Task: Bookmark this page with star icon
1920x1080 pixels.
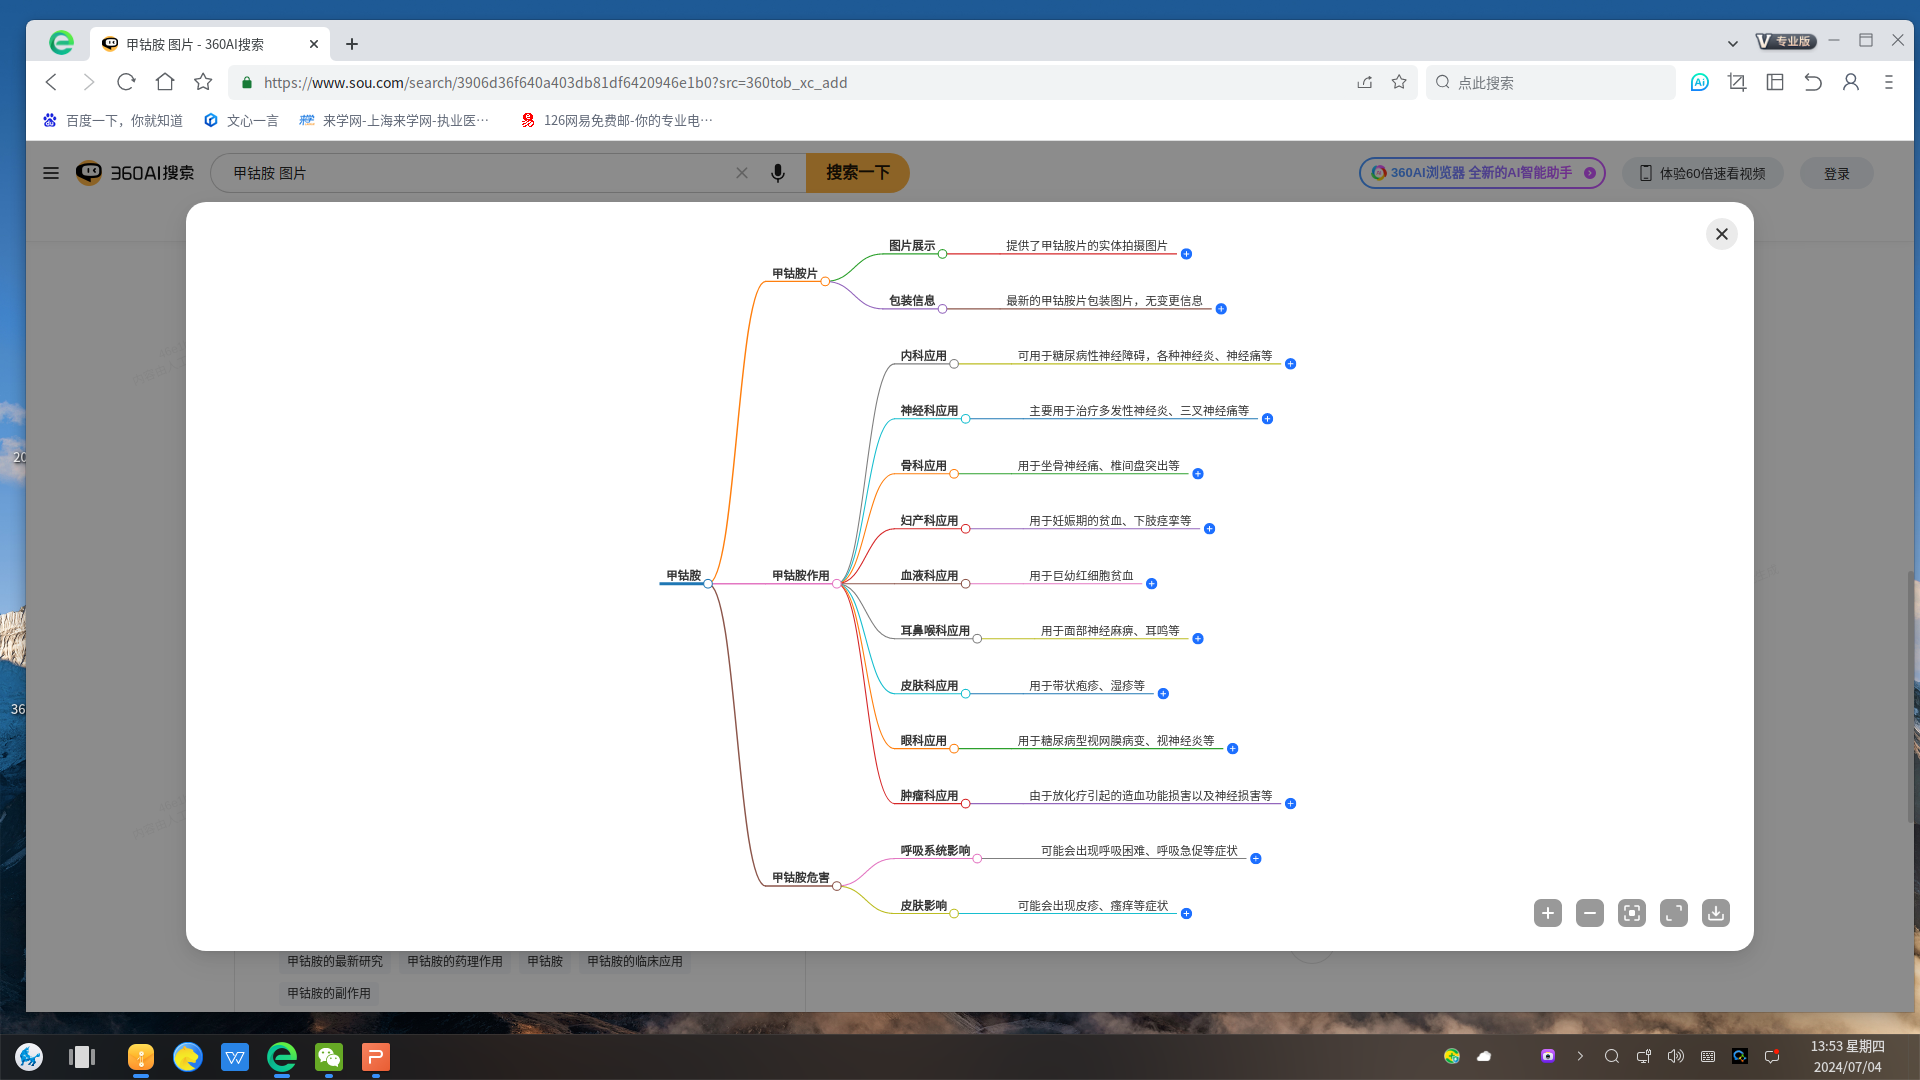Action: tap(1399, 83)
